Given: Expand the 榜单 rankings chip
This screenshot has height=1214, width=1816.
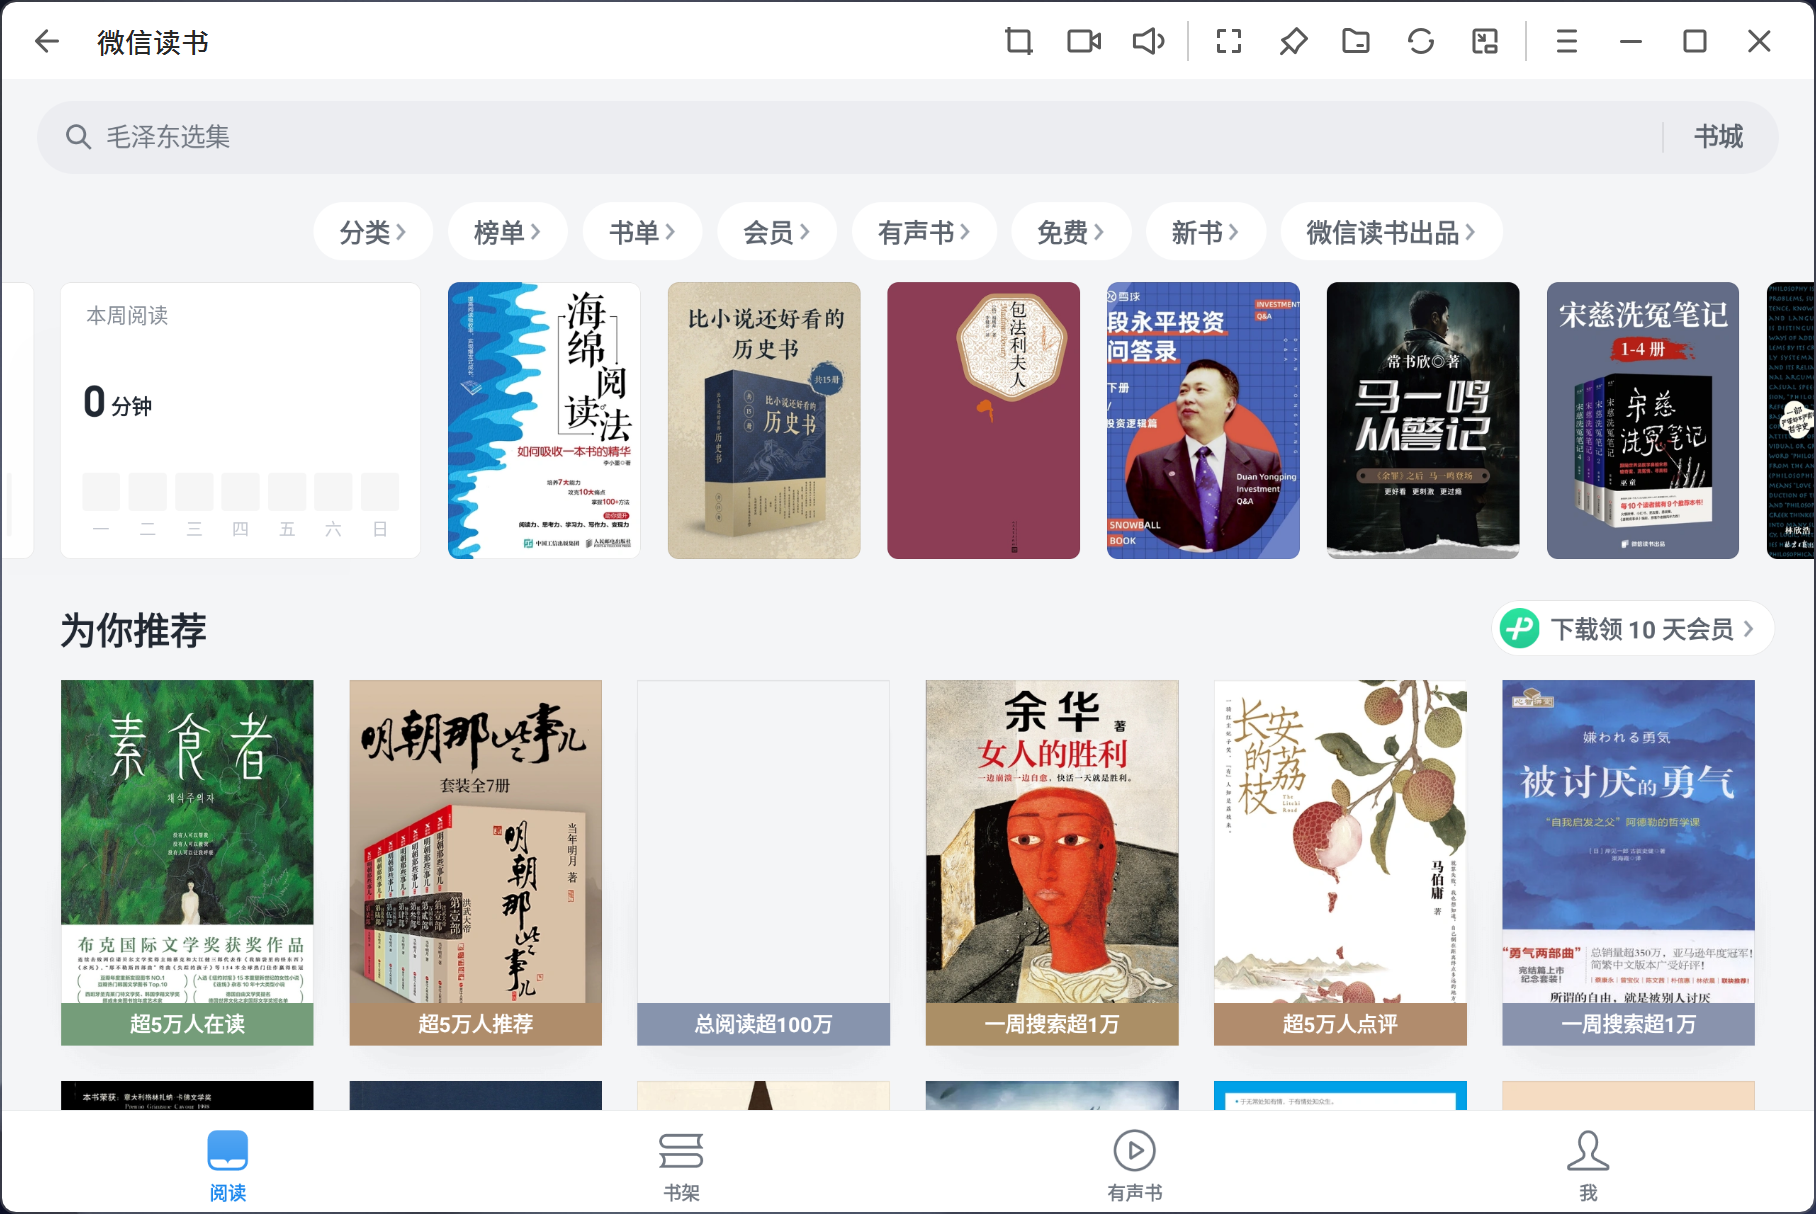Looking at the screenshot, I should [507, 232].
